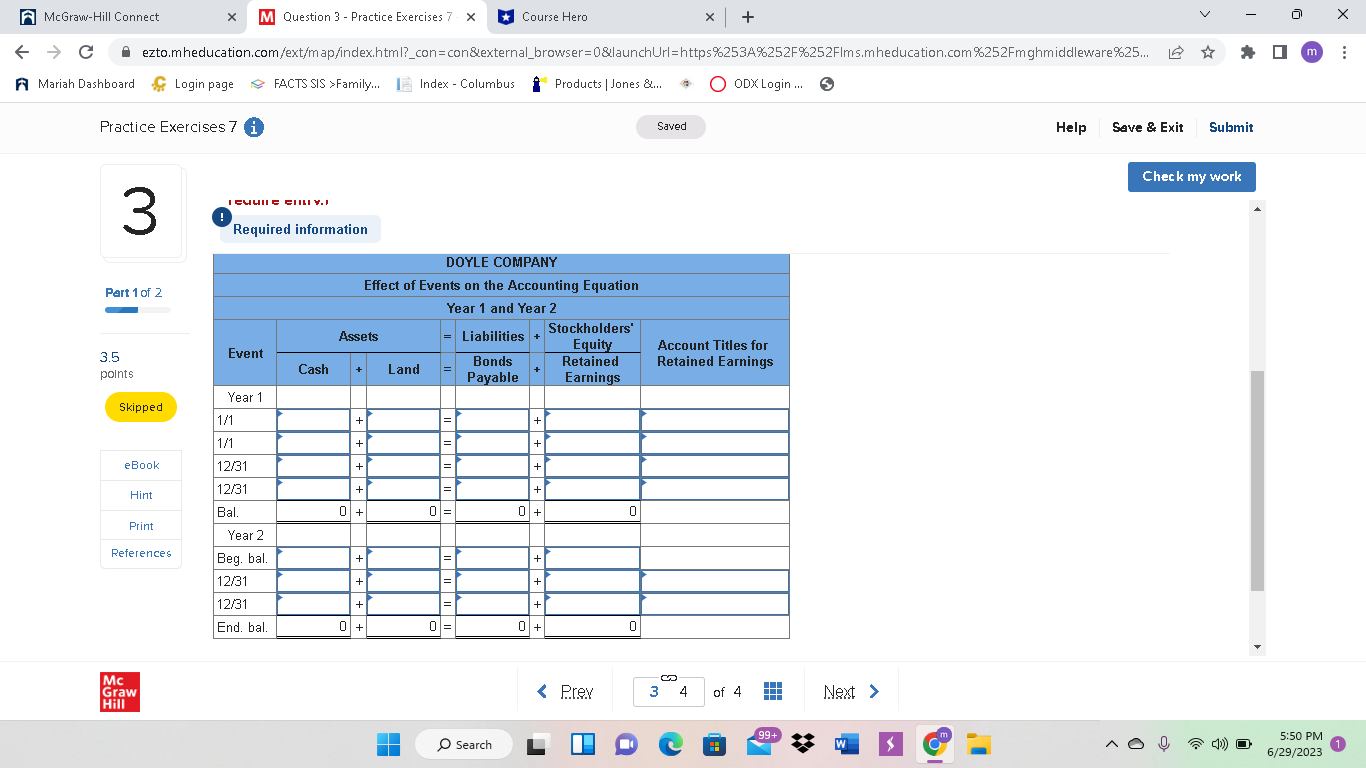Open the Mariah Dashboard bookmark
The height and width of the screenshot is (768, 1366).
coord(76,84)
